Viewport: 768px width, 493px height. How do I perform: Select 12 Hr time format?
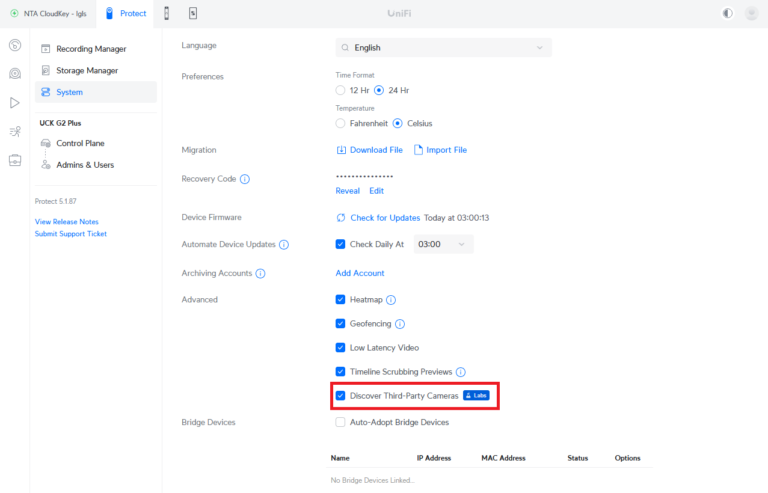340,90
